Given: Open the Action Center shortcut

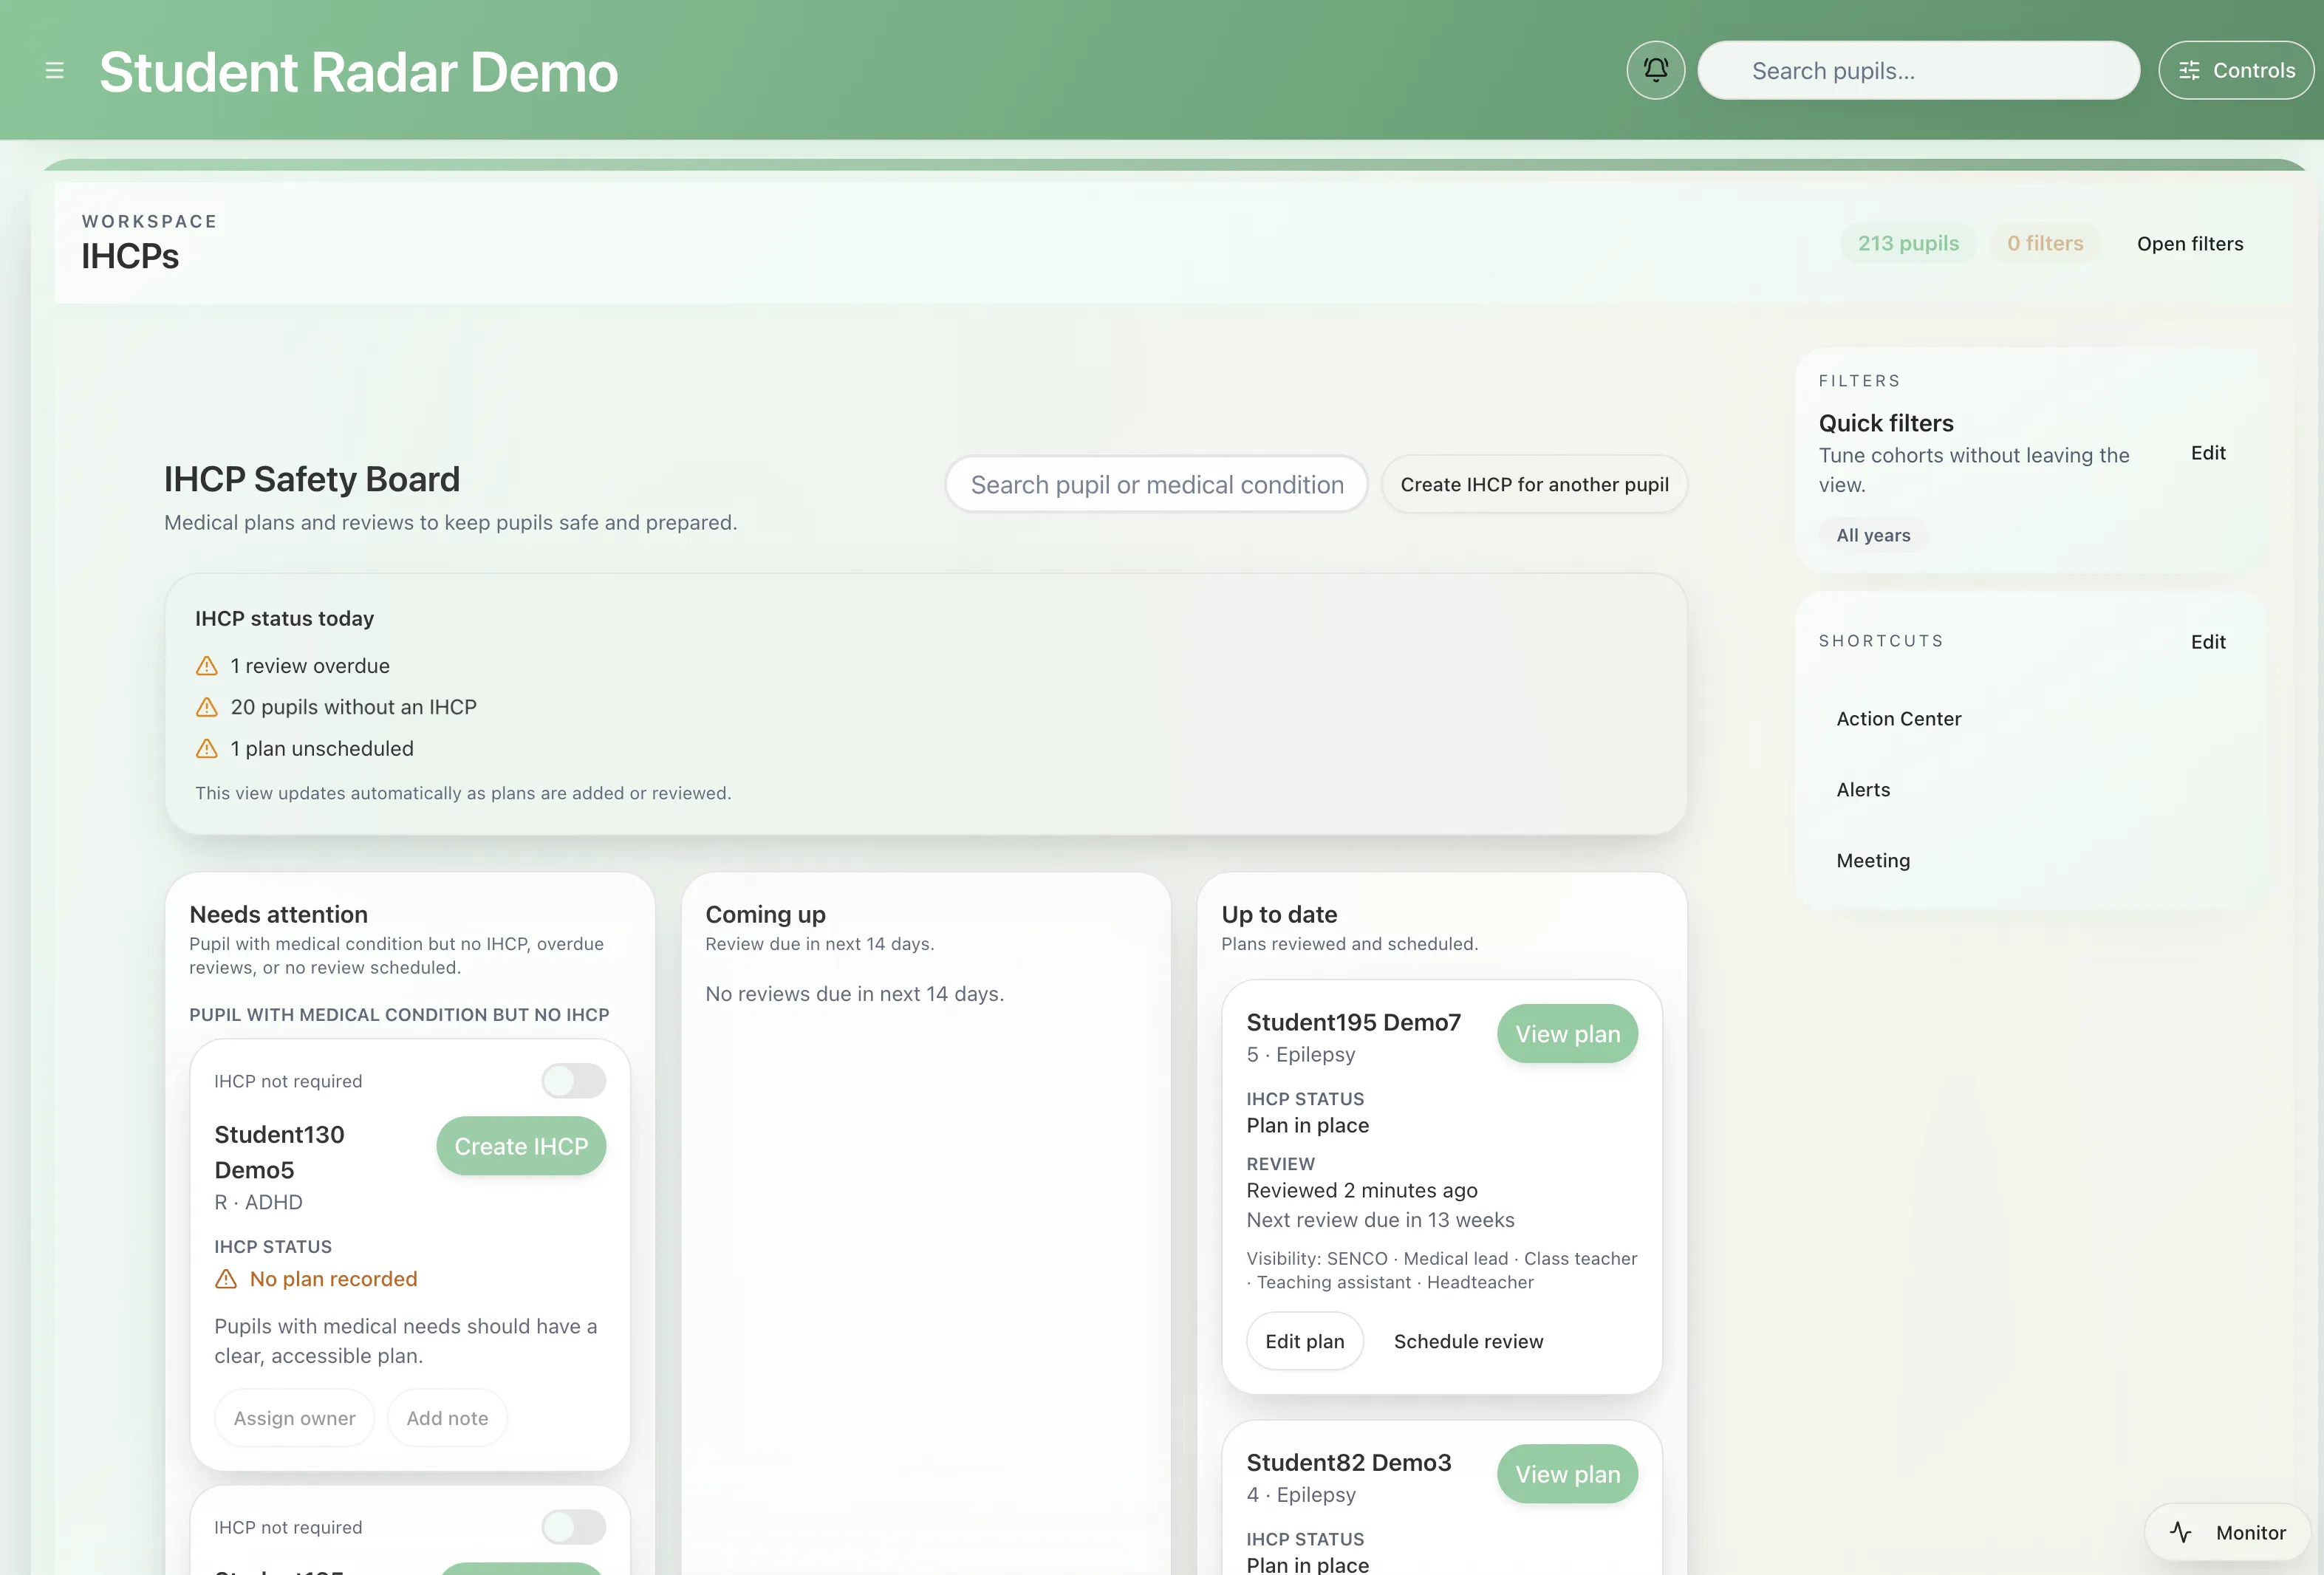Looking at the screenshot, I should [1898, 719].
